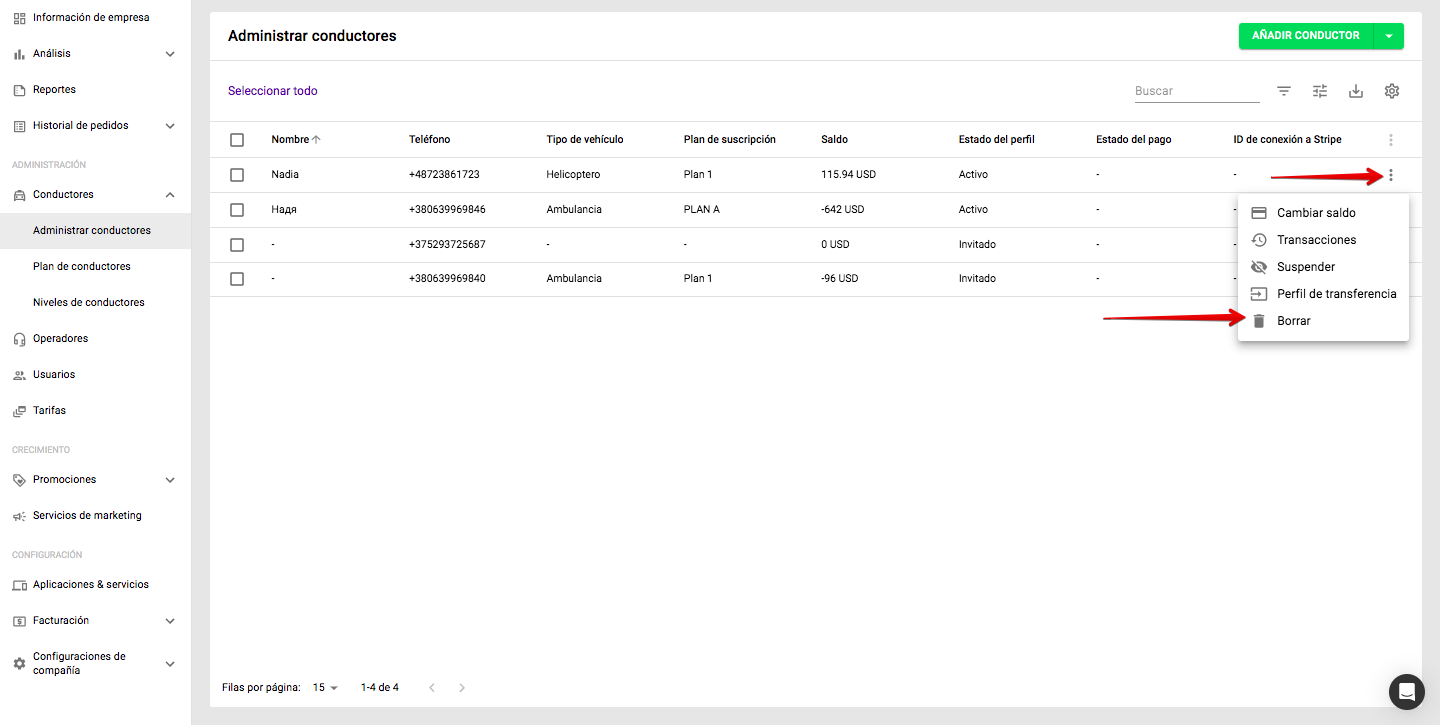Click the phone number +48723861723
This screenshot has height=725, width=1440.
(444, 175)
